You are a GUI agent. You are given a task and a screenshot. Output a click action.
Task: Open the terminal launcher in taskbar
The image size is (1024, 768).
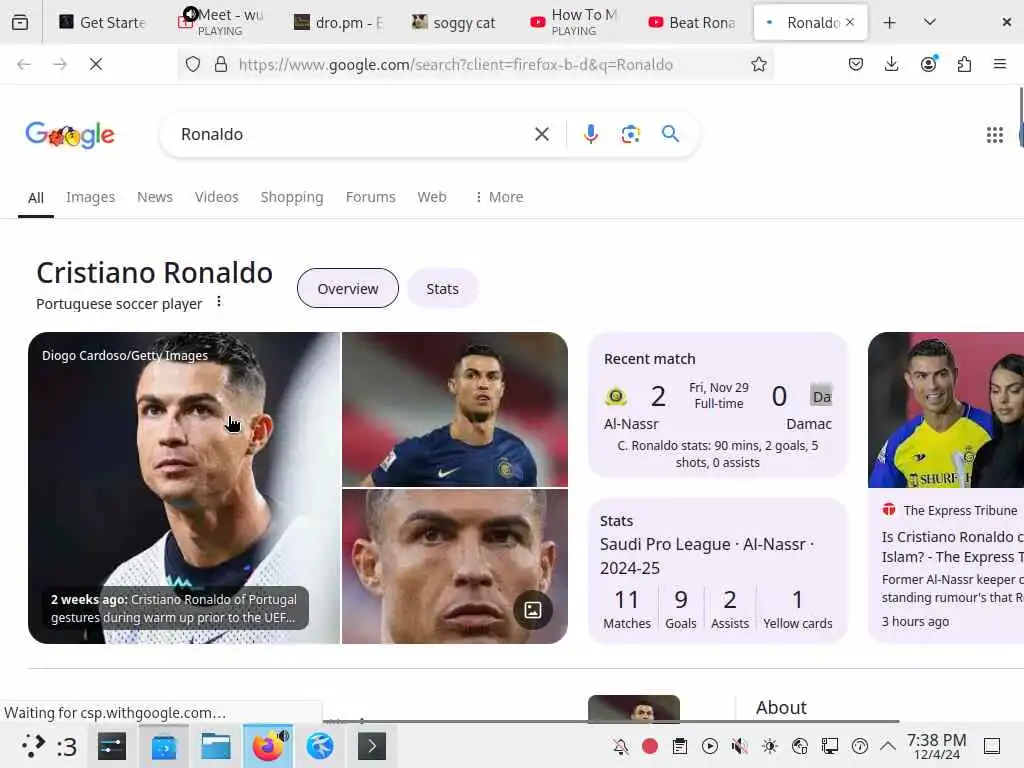pyautogui.click(x=372, y=746)
